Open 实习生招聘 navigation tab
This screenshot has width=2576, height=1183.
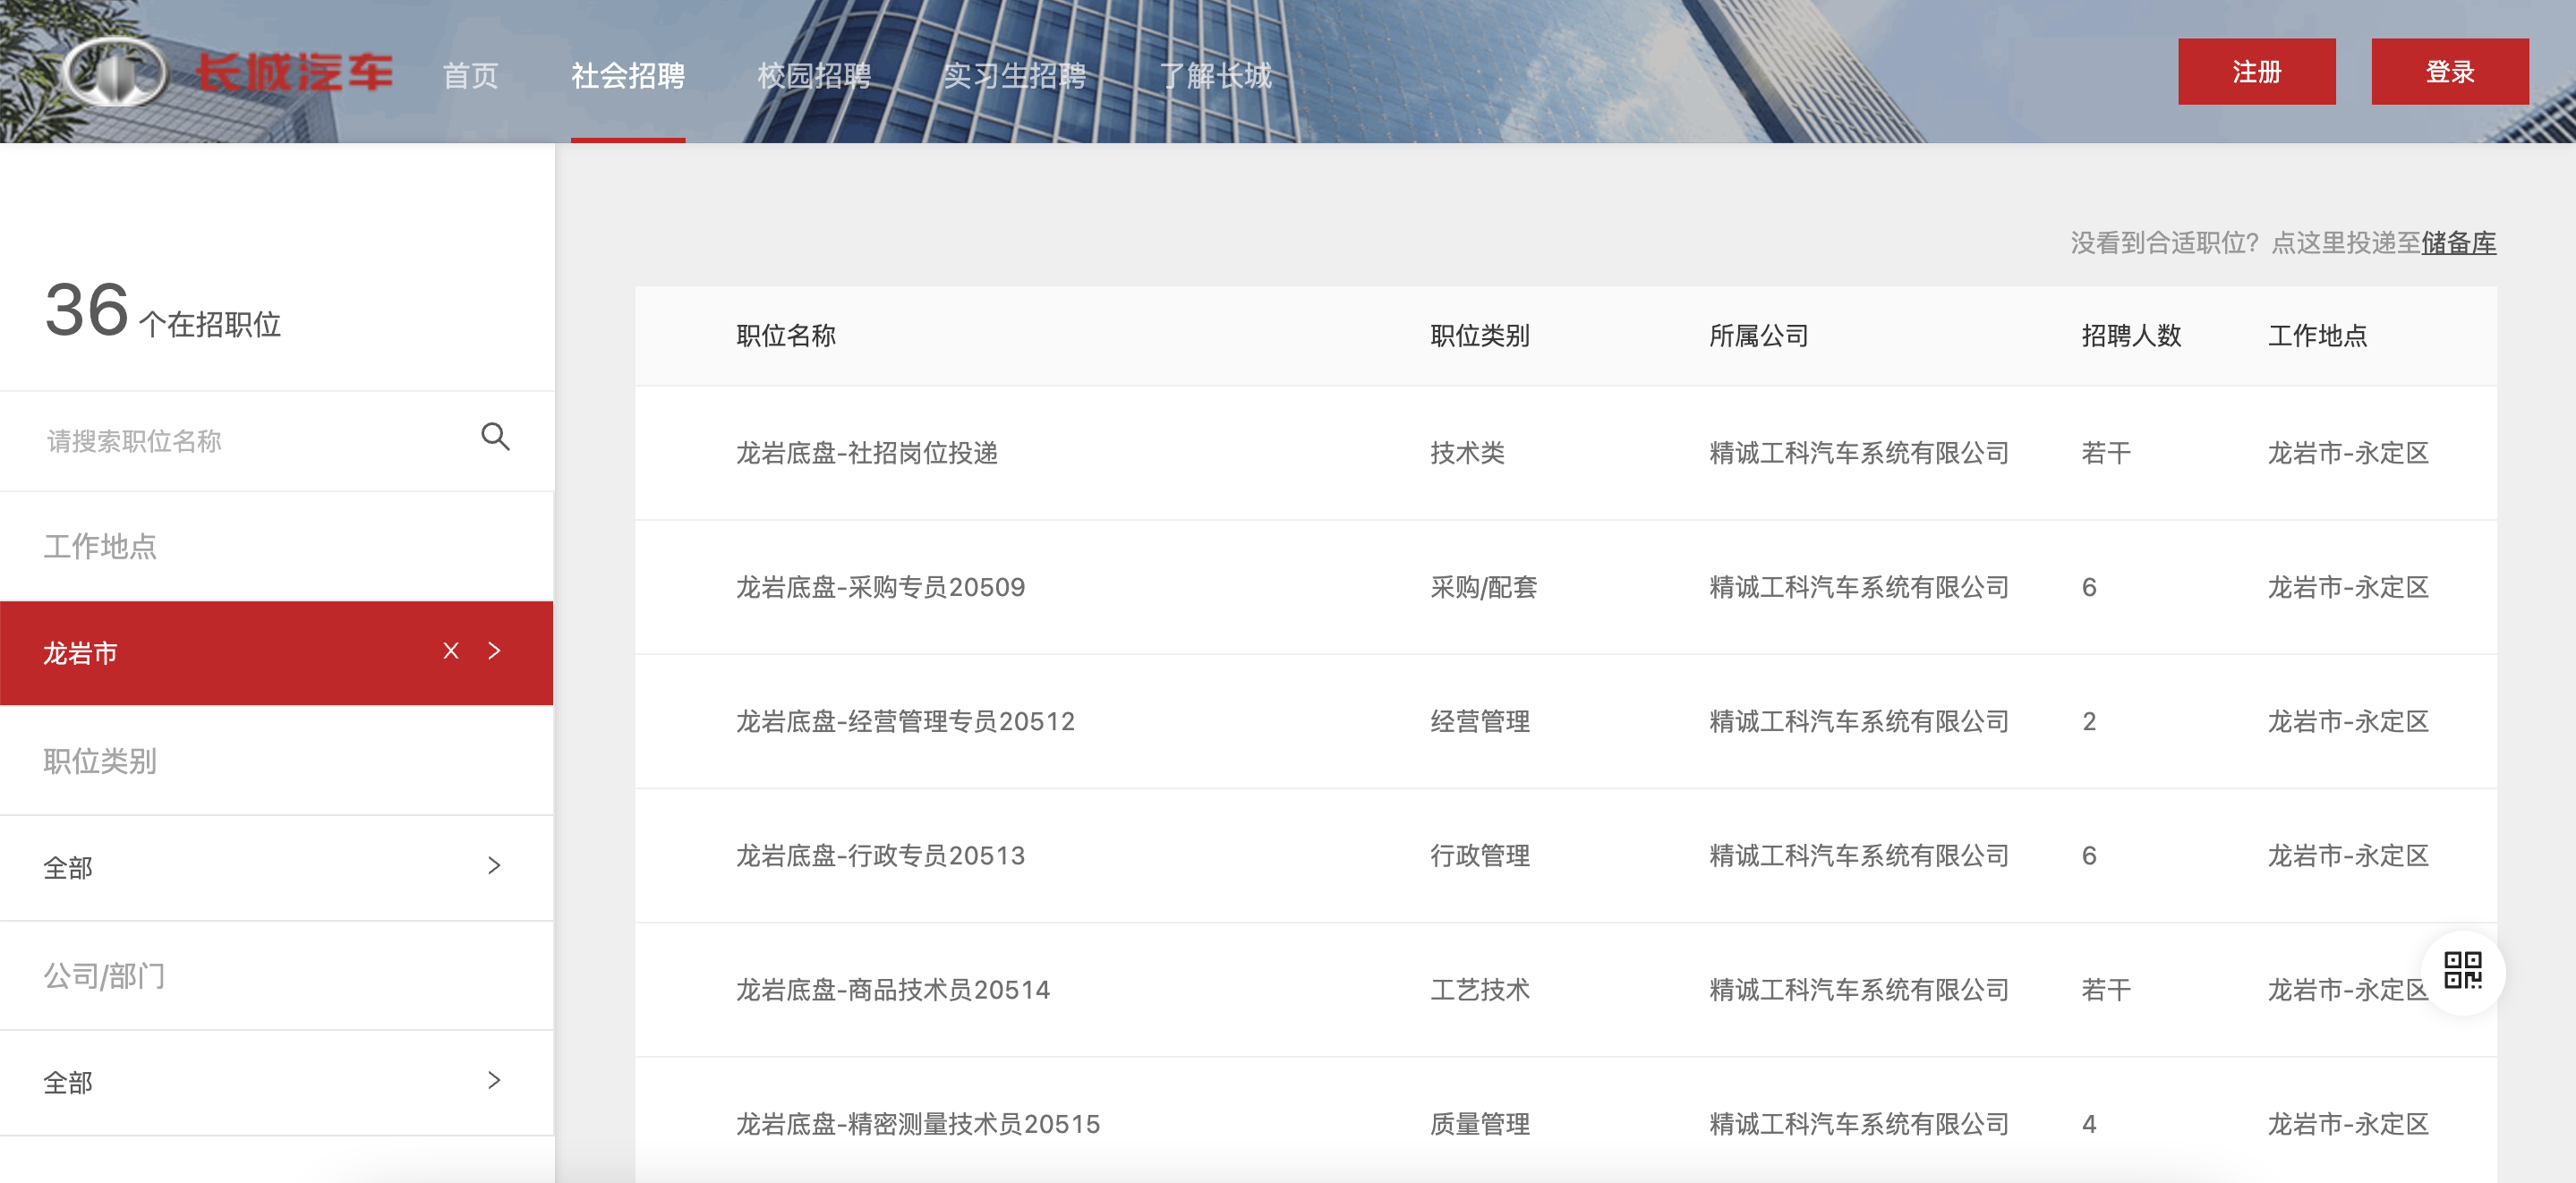1014,75
